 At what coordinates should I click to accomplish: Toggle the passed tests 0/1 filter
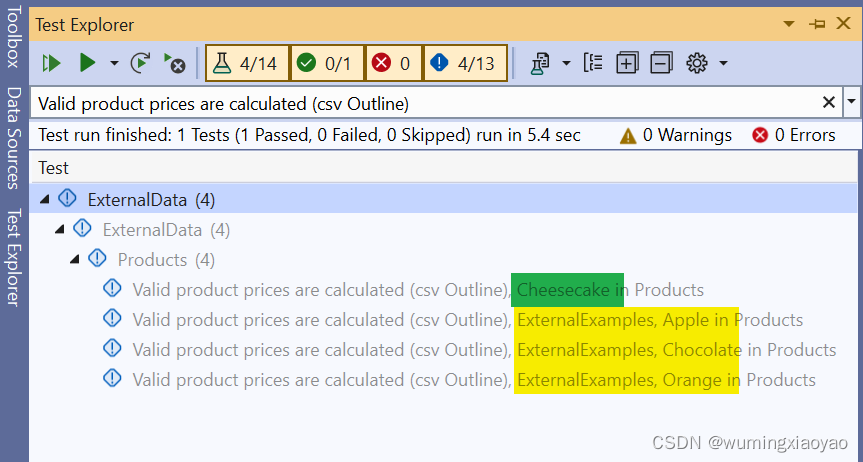coord(327,63)
